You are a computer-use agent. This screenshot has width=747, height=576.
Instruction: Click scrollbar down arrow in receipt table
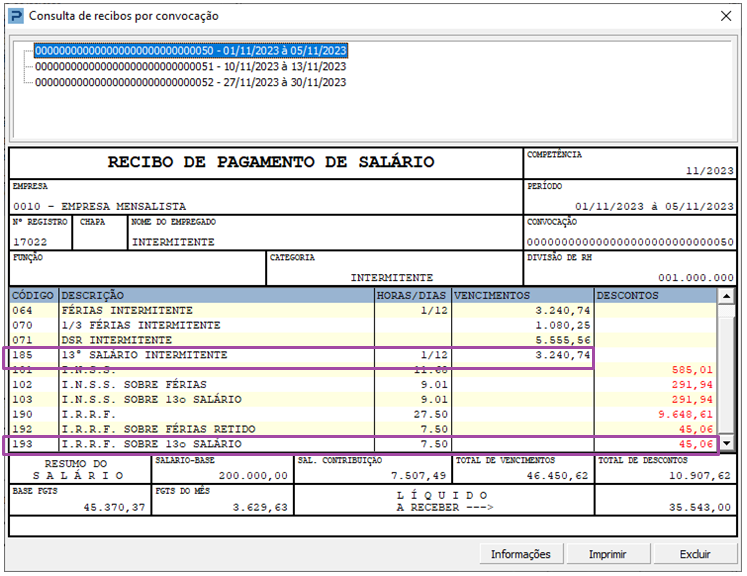(x=726, y=444)
